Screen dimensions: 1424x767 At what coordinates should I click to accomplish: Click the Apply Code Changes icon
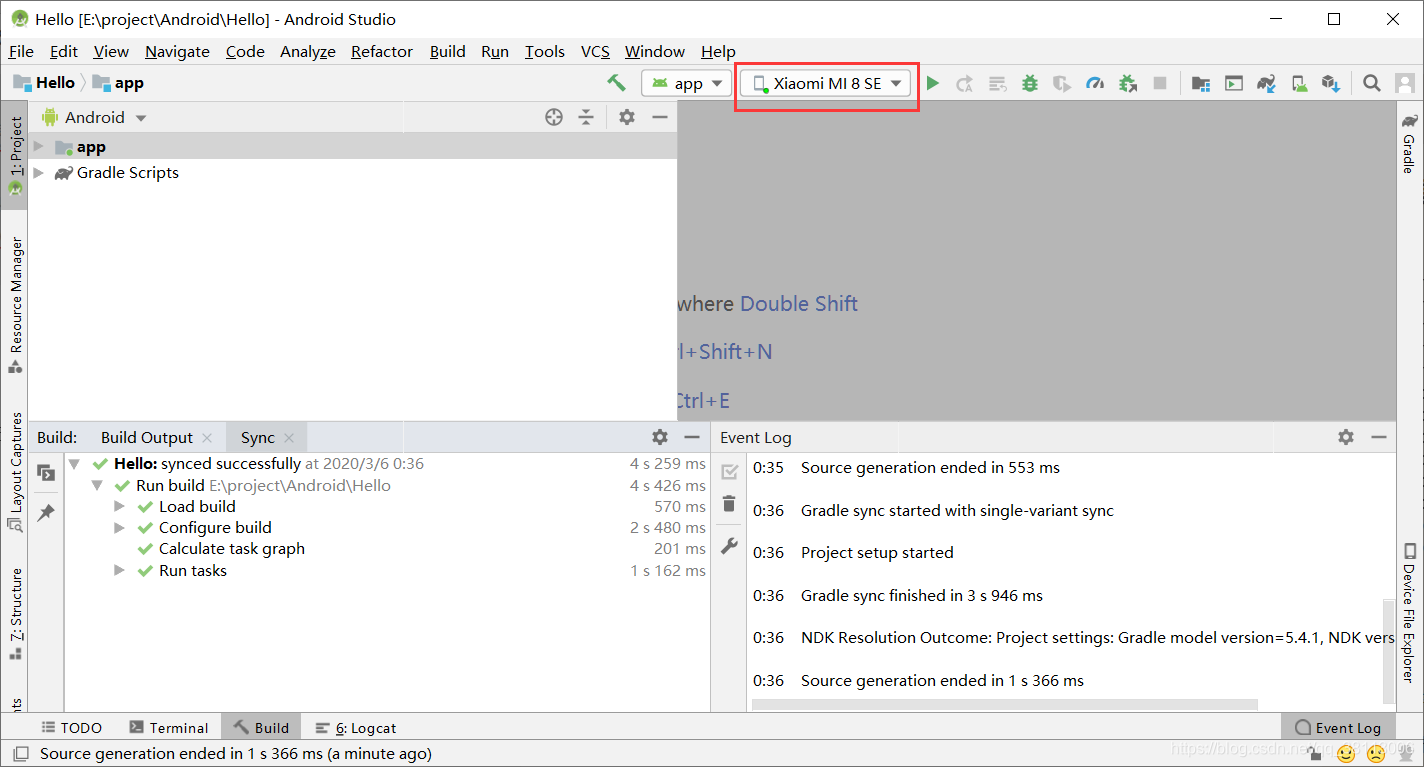point(997,83)
